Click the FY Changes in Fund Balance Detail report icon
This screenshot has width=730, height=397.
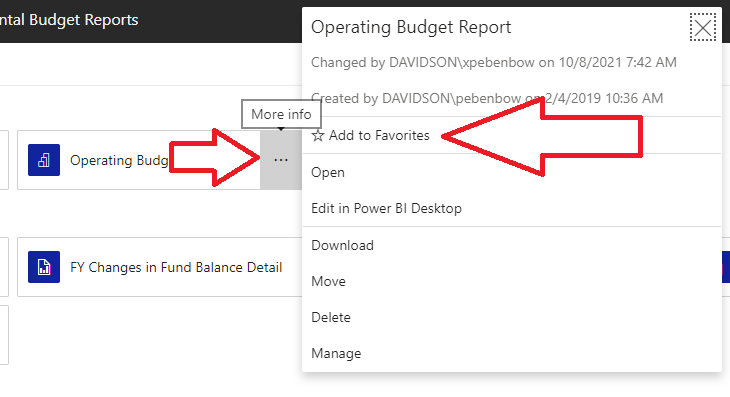(44, 267)
